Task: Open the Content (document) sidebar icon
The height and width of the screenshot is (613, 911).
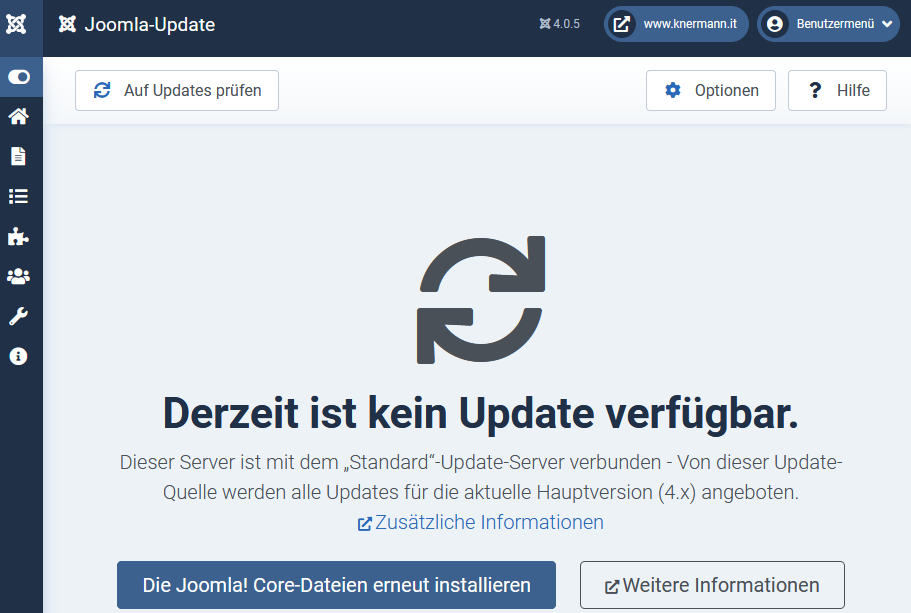Action: (x=19, y=156)
